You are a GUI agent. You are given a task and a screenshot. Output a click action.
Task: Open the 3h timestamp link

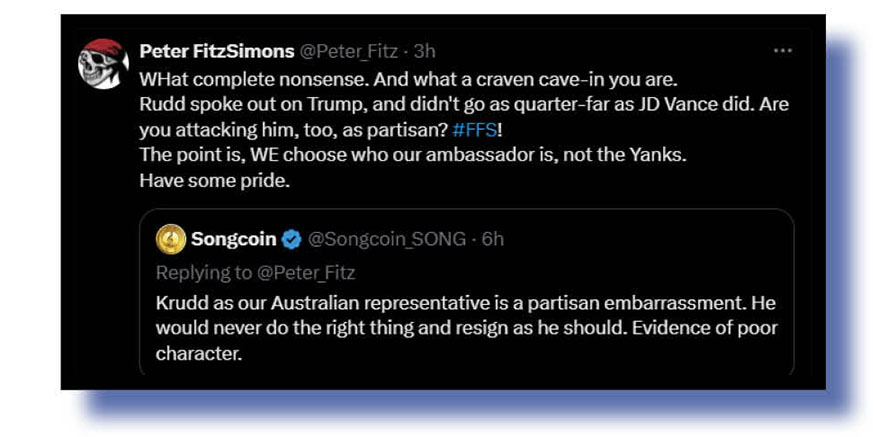point(425,51)
